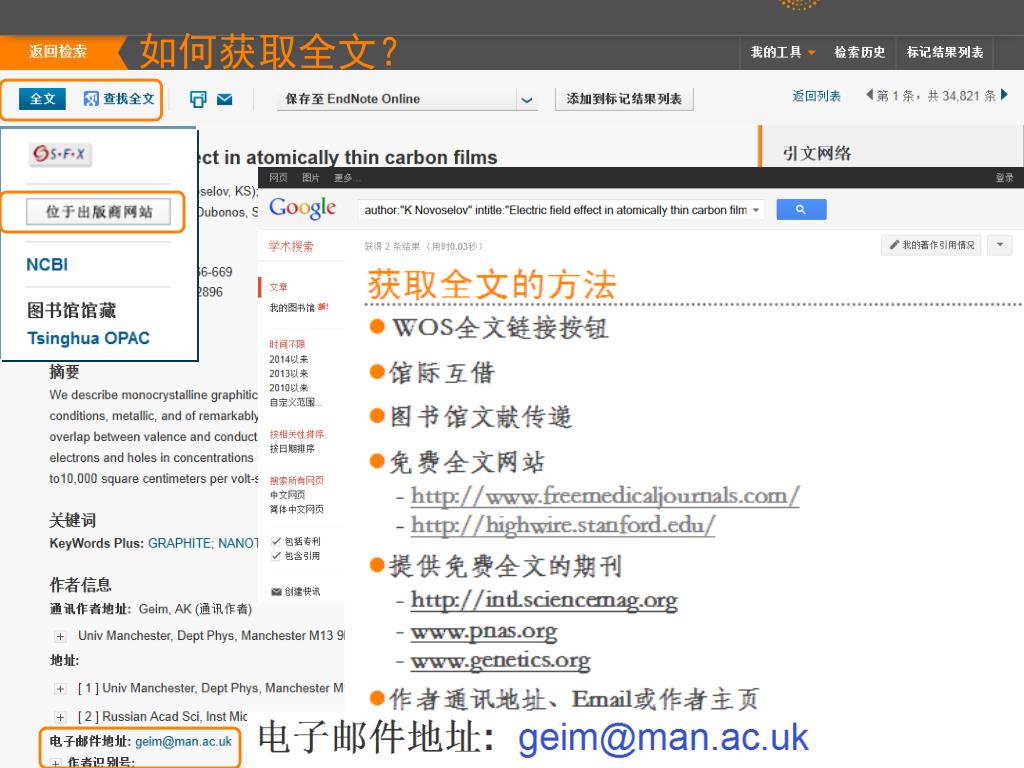Open highwire.stanford.edu link
Screen dimensions: 1024x768
(563, 526)
